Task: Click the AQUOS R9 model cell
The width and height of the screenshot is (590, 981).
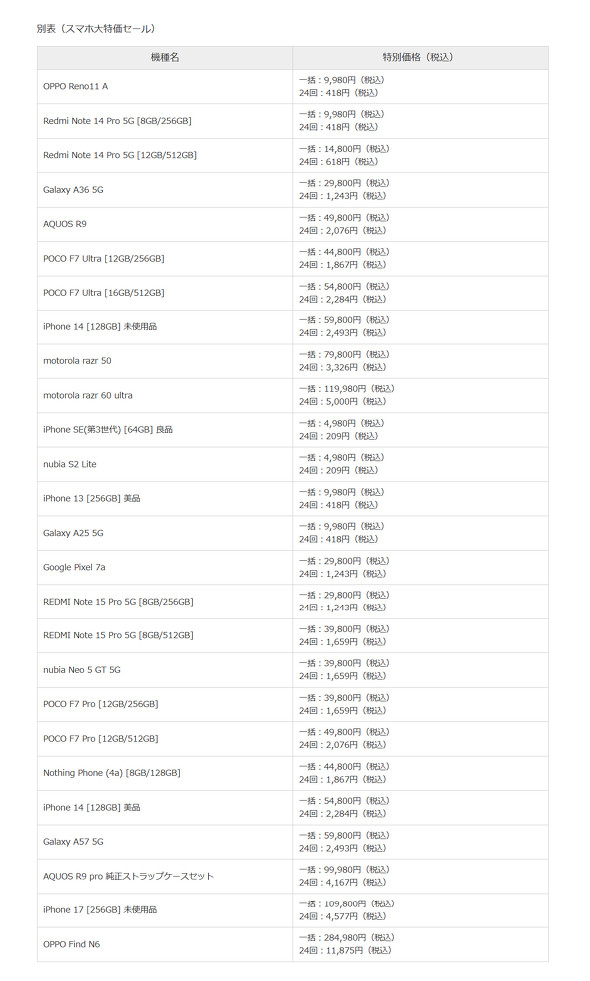Action: 165,224
